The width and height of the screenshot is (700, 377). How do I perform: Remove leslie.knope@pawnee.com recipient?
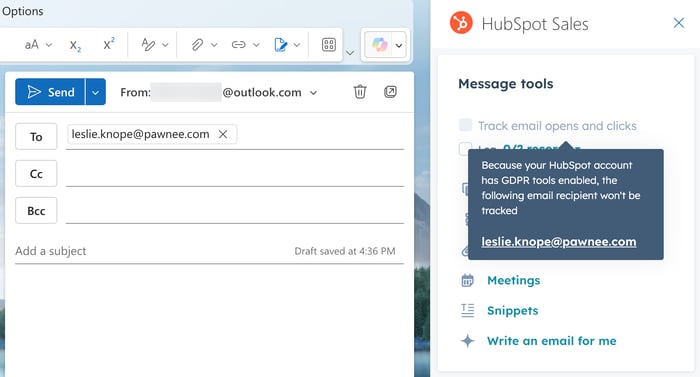pos(223,134)
